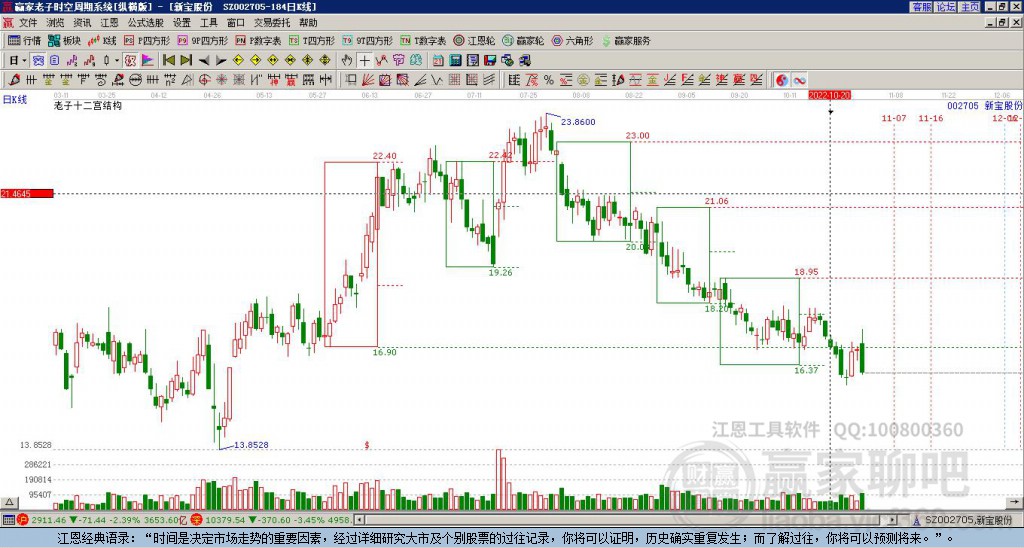This screenshot has width=1024, height=548.
Task: Click the 21.4645 red price marker
Action: click(26, 194)
